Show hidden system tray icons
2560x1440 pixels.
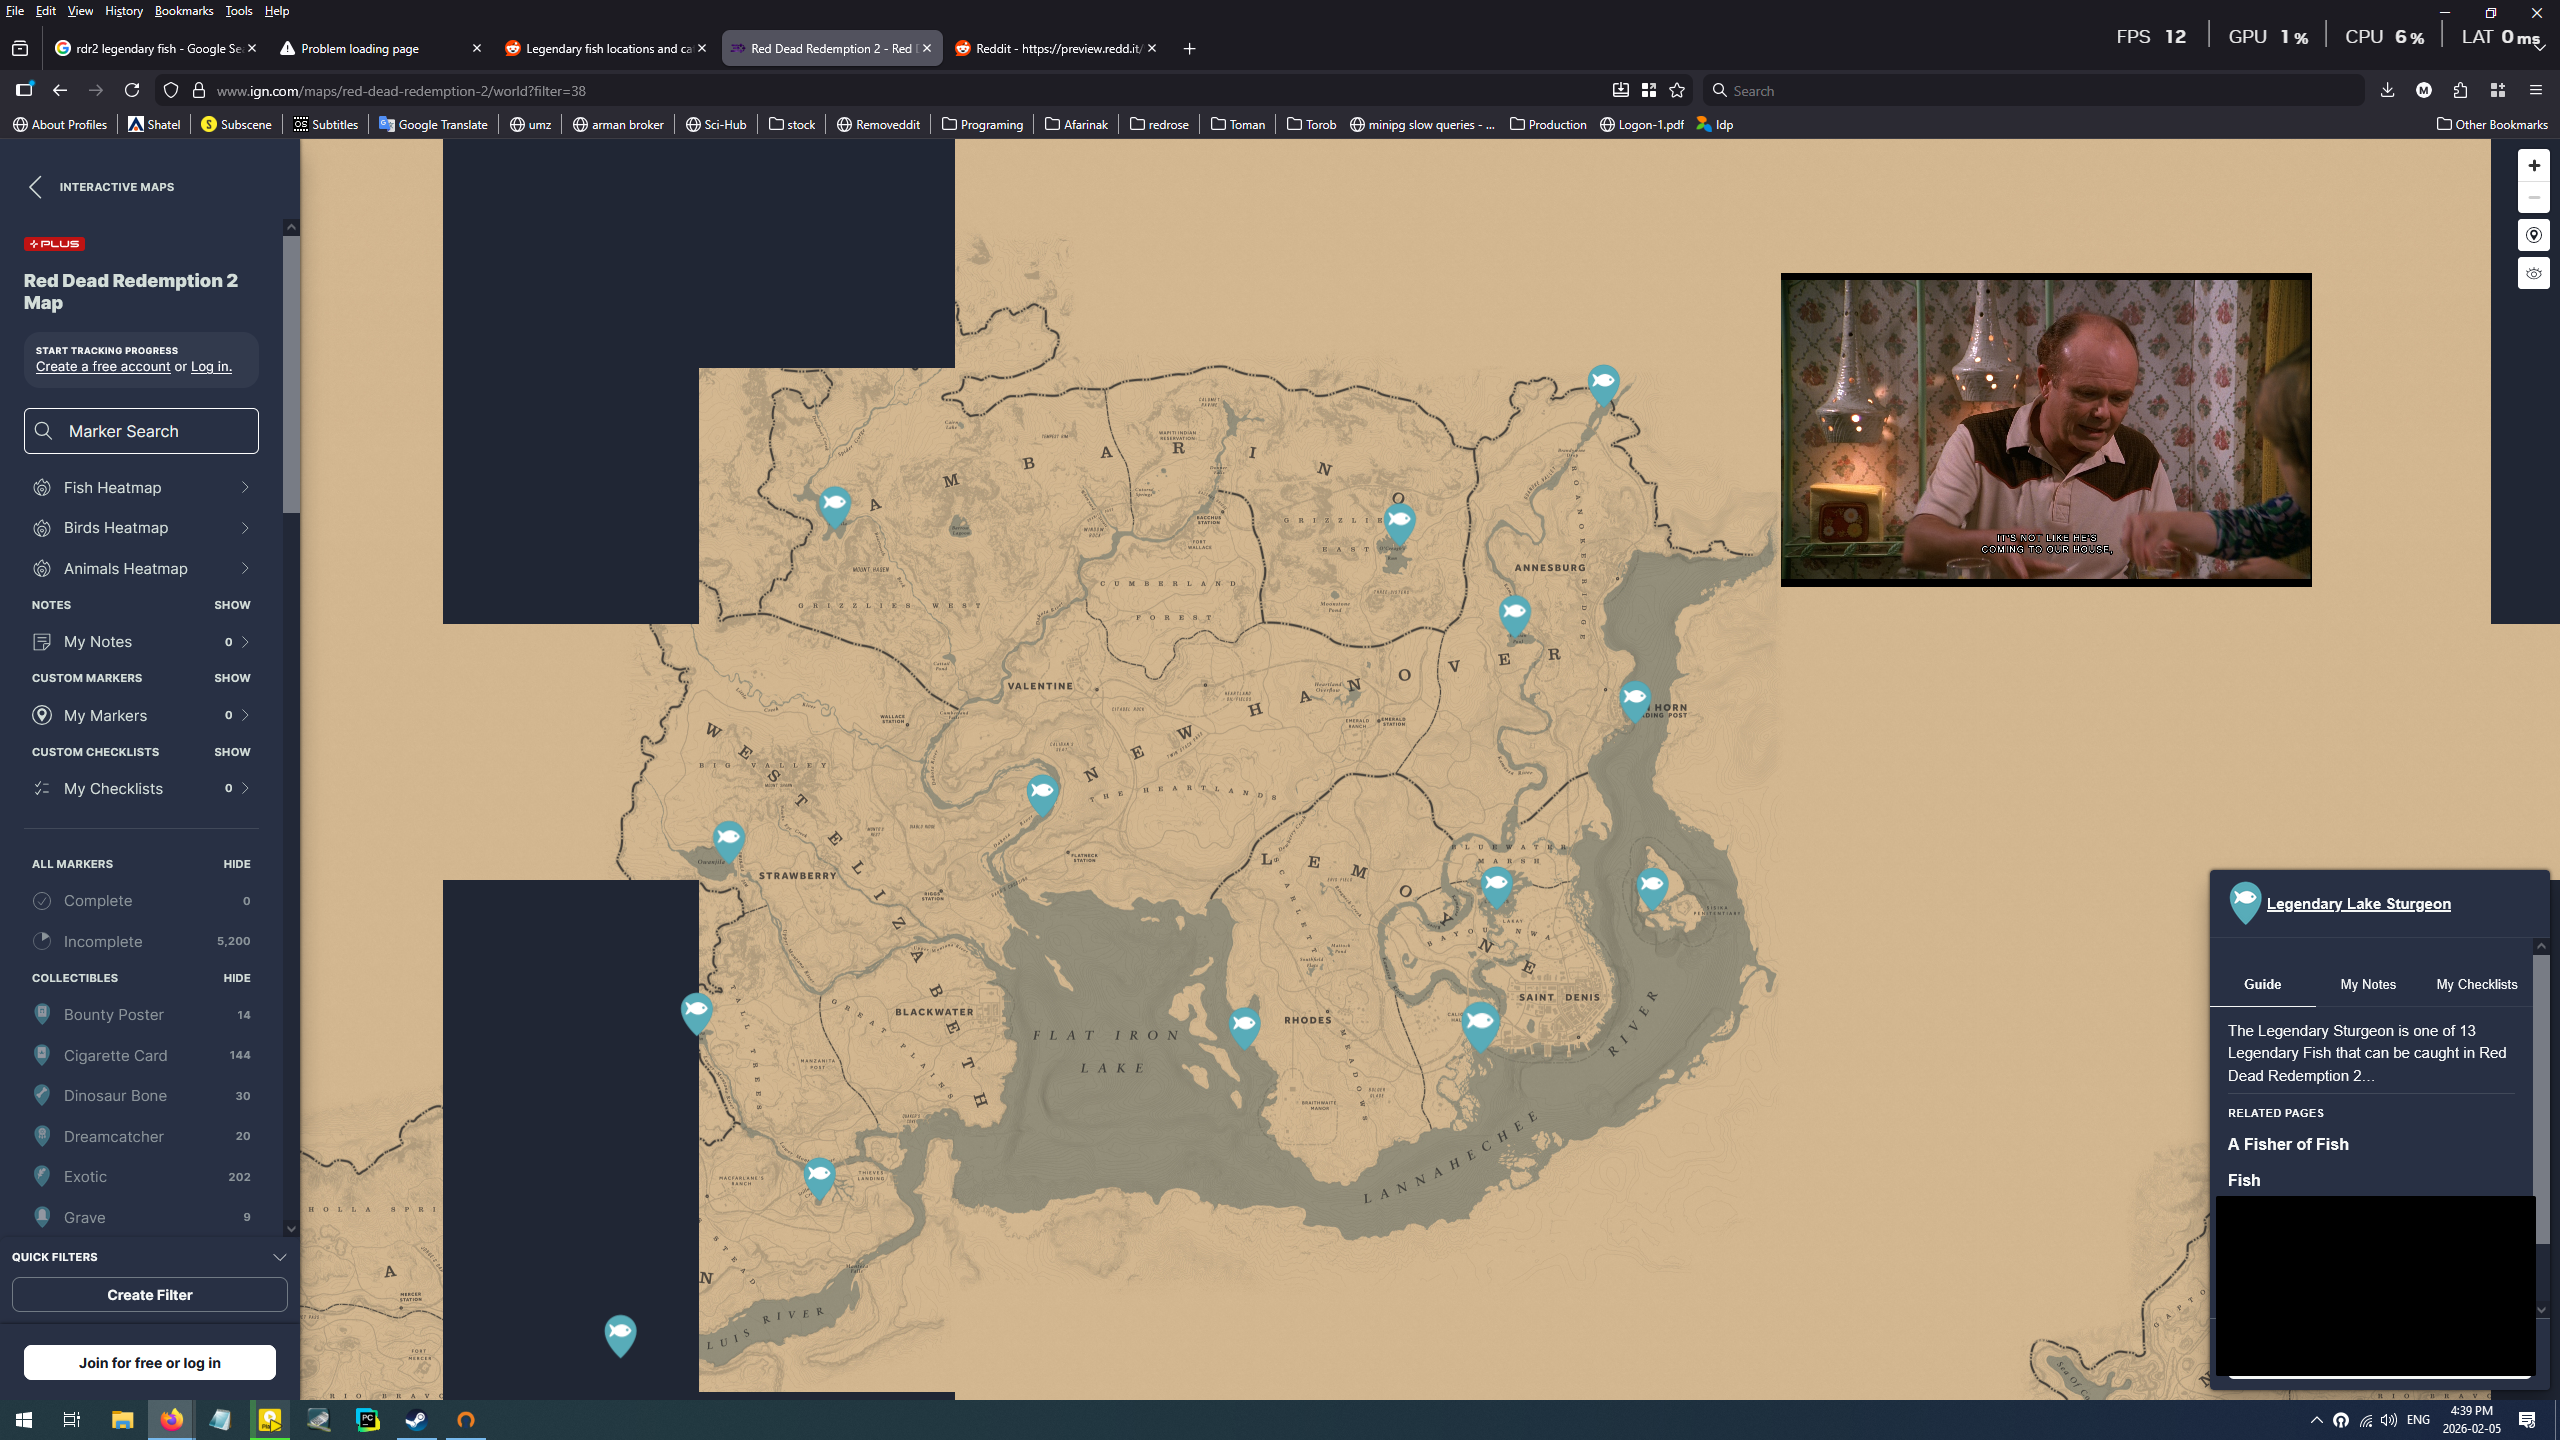(2316, 1420)
